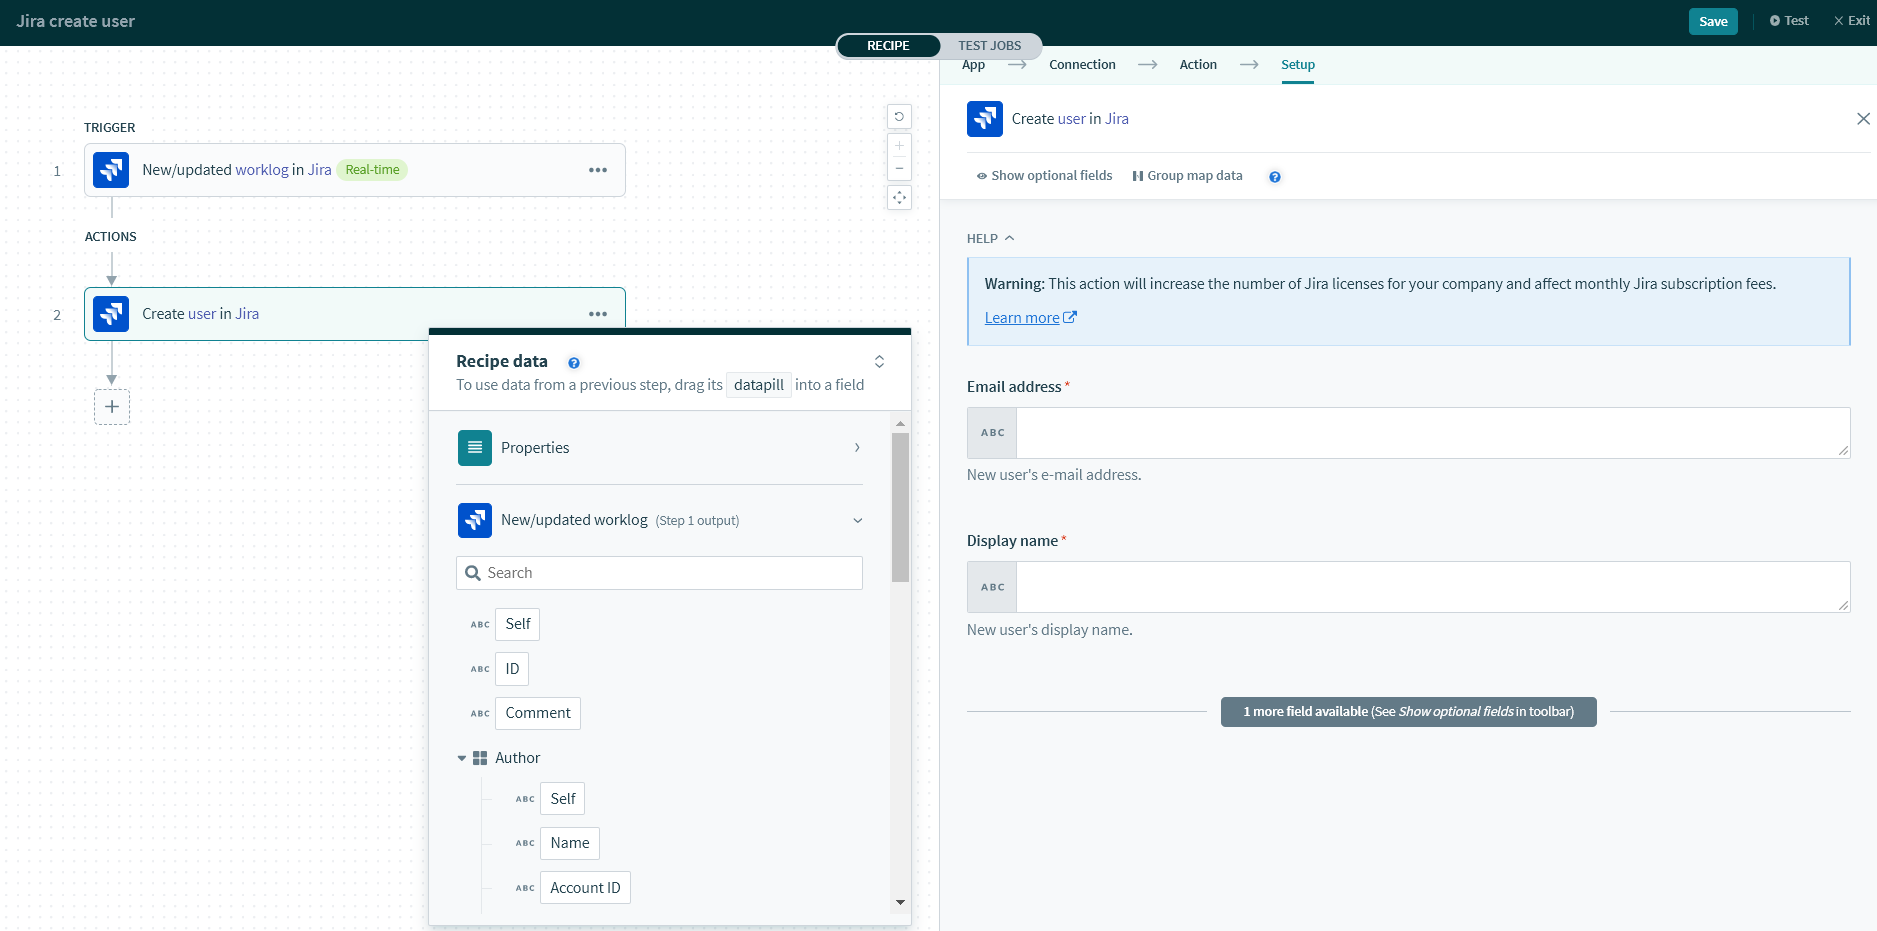Open the trigger step three-dot menu
The image size is (1877, 931).
pos(598,170)
